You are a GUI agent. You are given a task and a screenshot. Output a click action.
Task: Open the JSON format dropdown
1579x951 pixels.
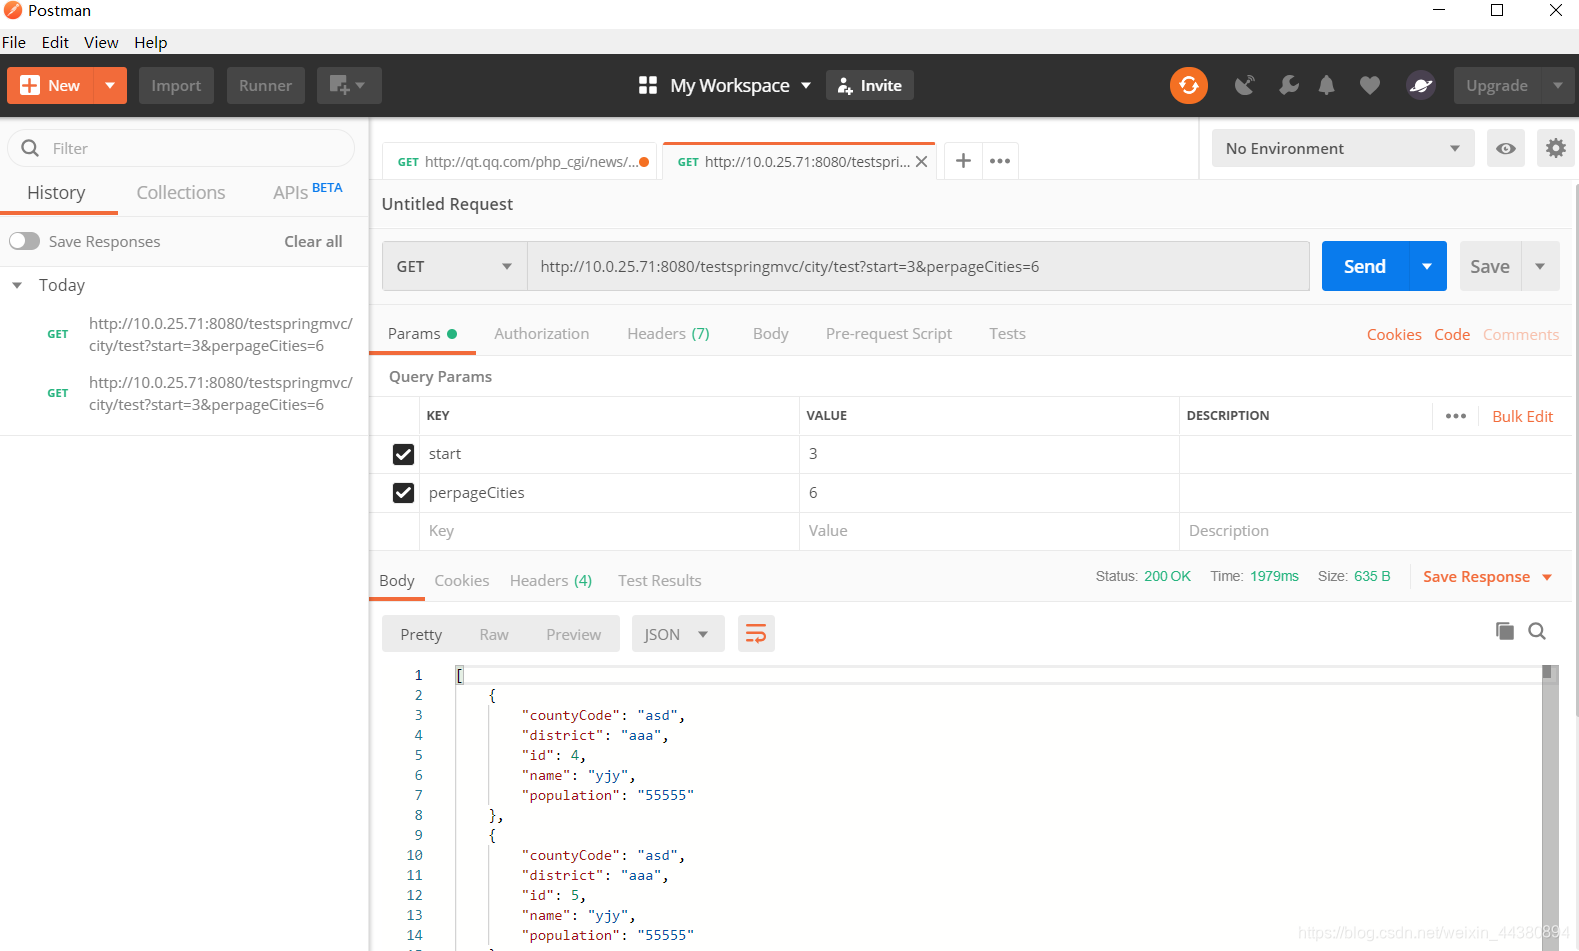tap(678, 634)
